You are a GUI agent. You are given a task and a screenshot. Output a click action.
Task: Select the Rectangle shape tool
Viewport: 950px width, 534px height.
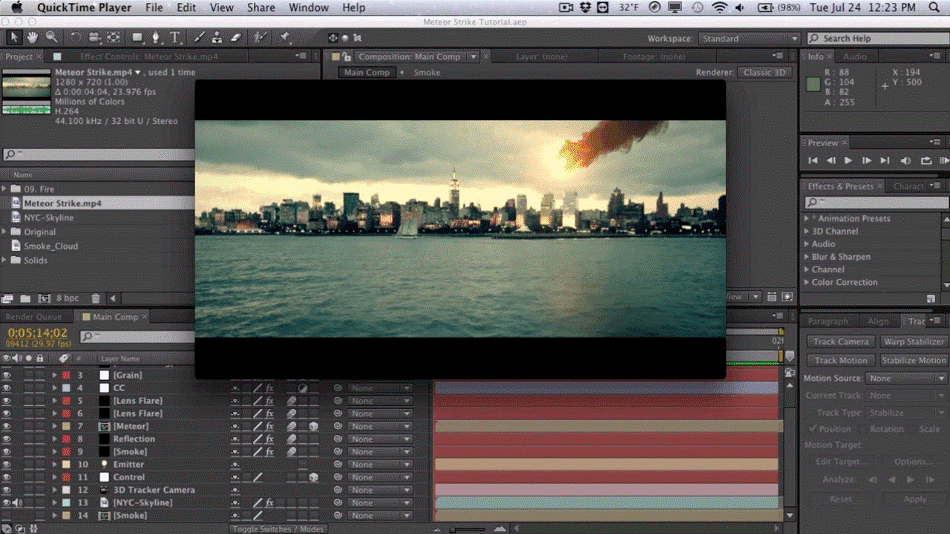point(137,38)
